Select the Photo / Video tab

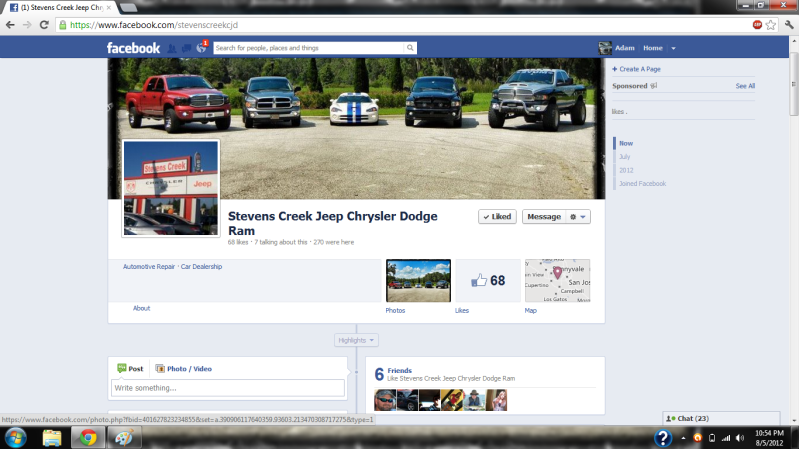pyautogui.click(x=183, y=368)
